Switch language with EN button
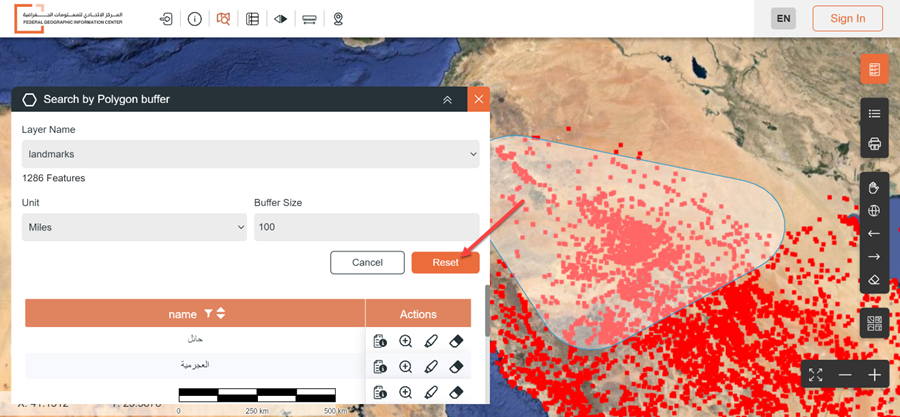This screenshot has width=900, height=417. click(x=783, y=18)
